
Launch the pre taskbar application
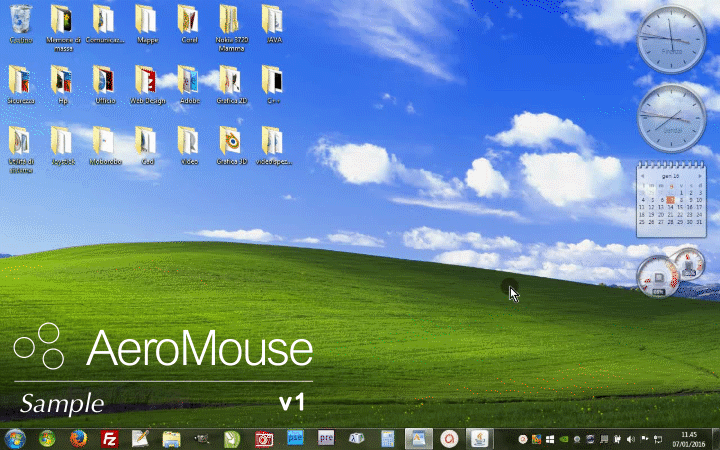[x=326, y=439]
